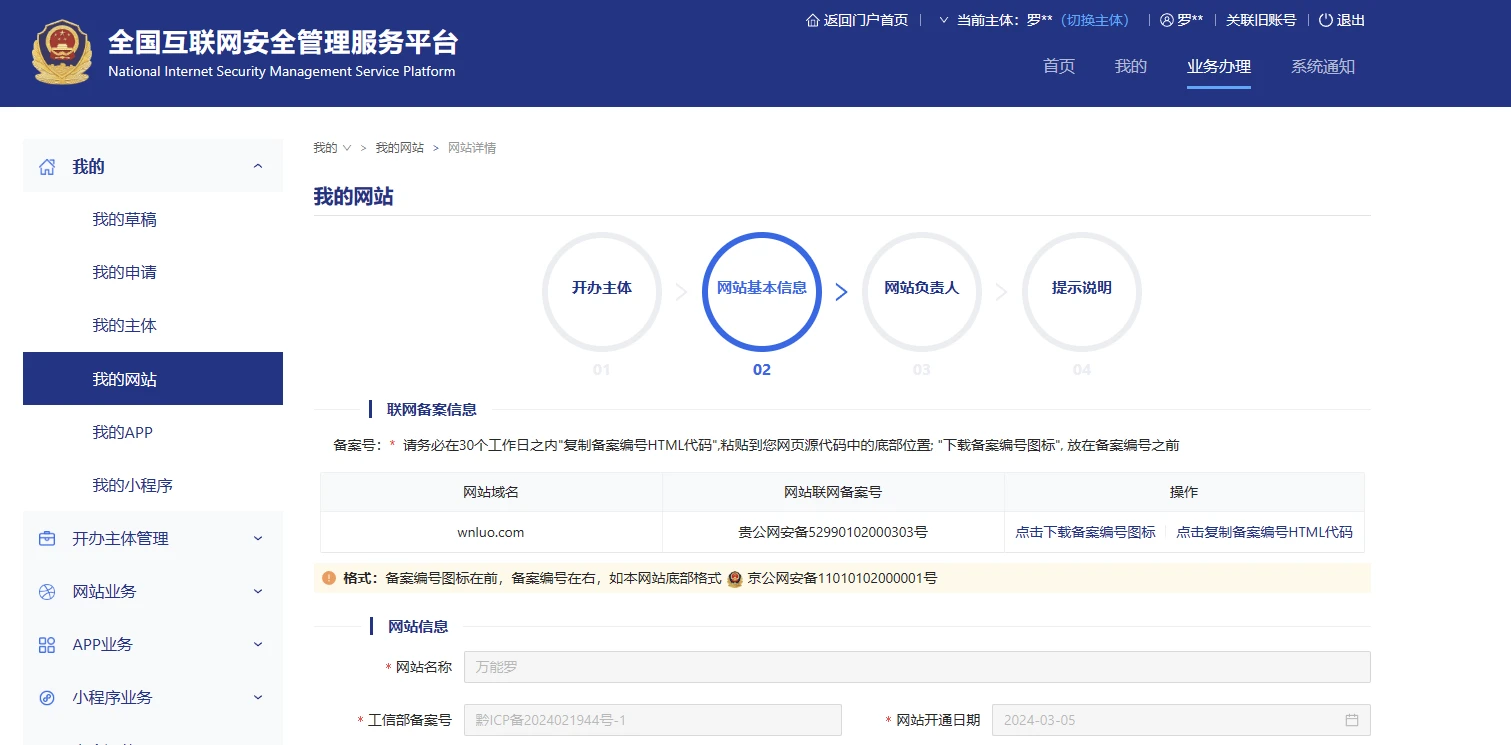1511x745 pixels.
Task: Click the user avatar icon beside 罗**
Action: click(x=1166, y=20)
